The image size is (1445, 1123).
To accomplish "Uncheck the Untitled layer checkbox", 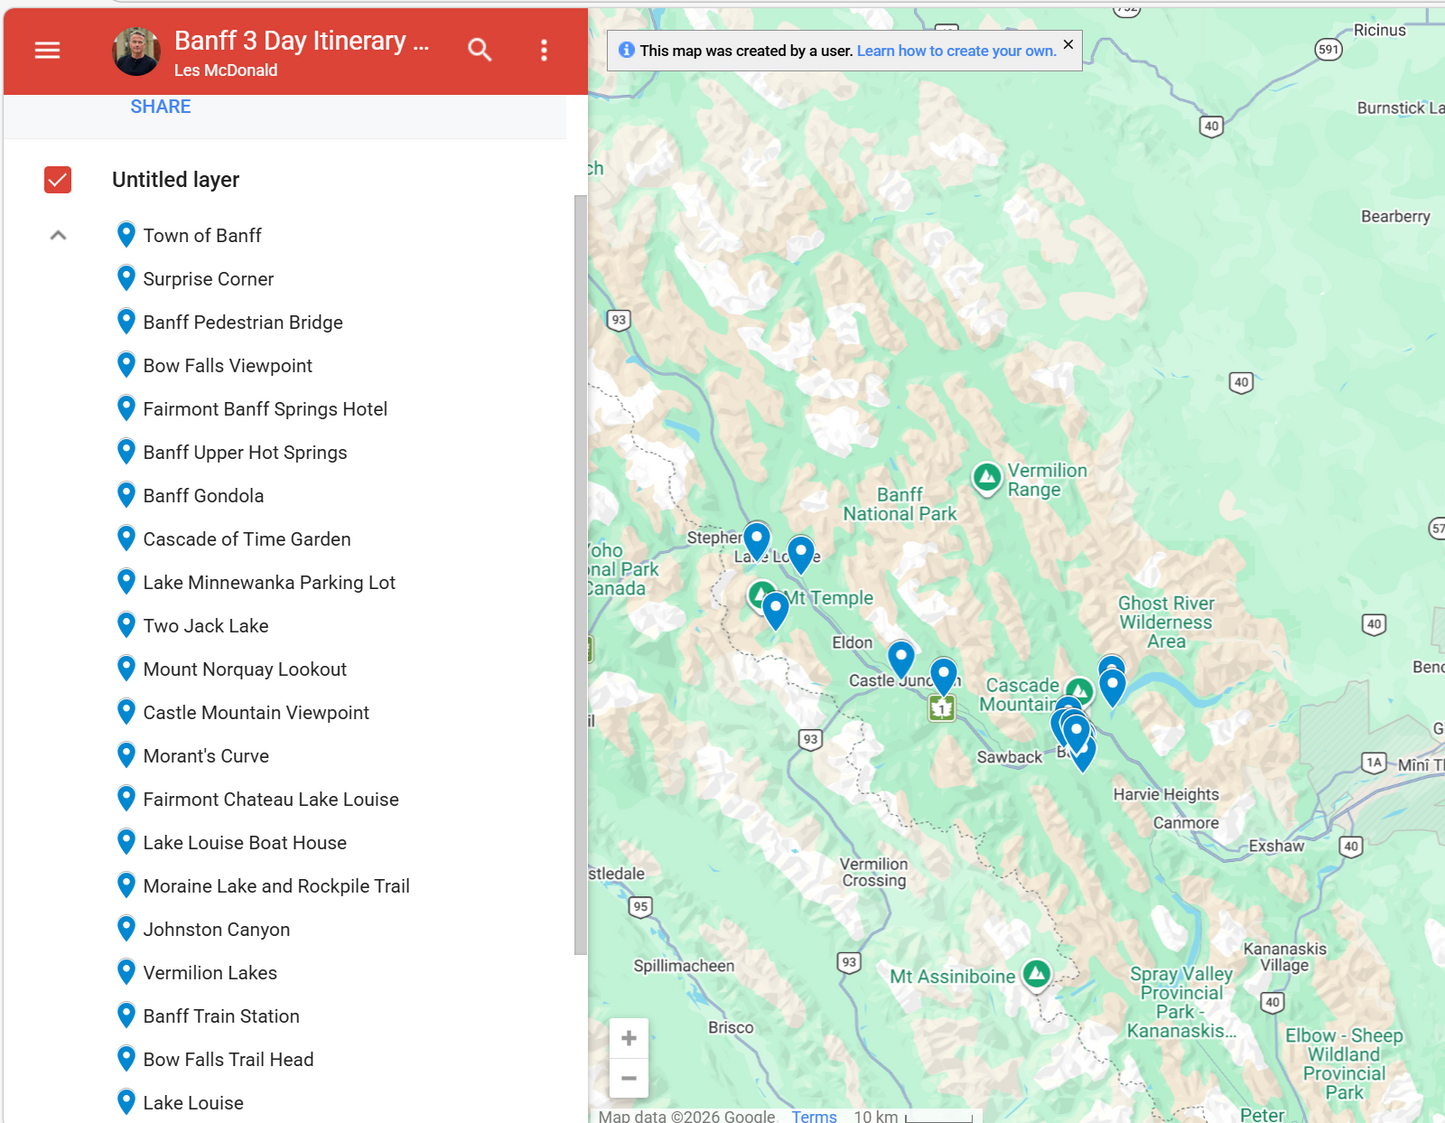I will (58, 180).
